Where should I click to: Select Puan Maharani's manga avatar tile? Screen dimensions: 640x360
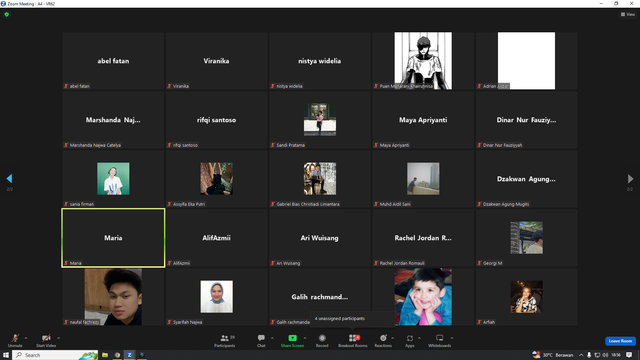423,61
